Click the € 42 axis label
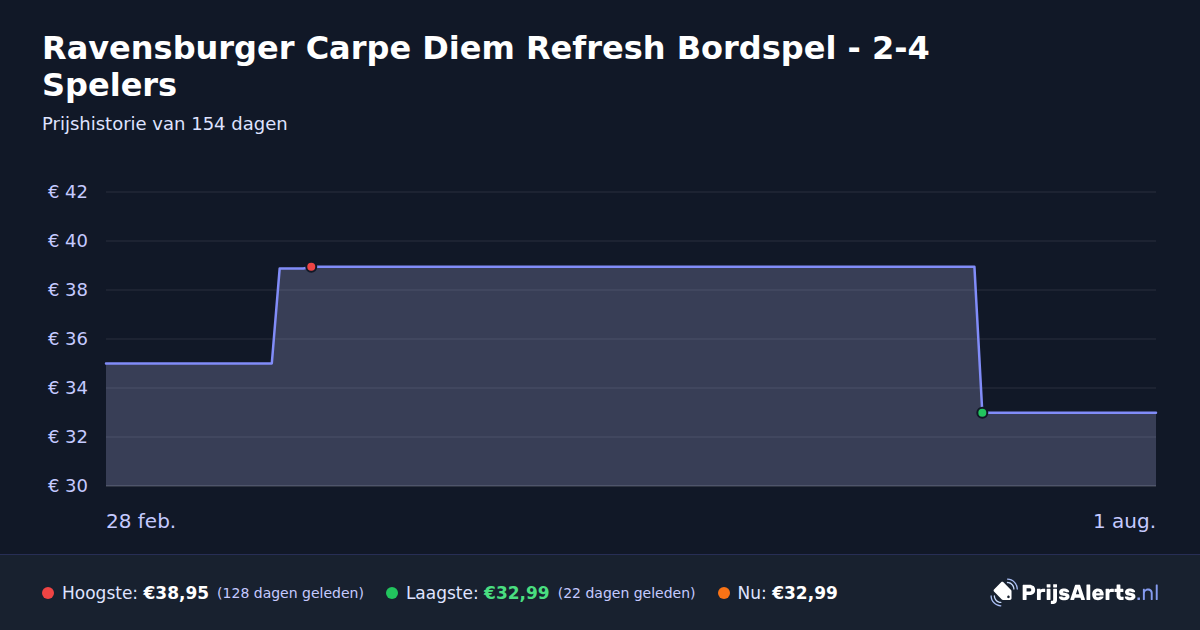 [68, 192]
